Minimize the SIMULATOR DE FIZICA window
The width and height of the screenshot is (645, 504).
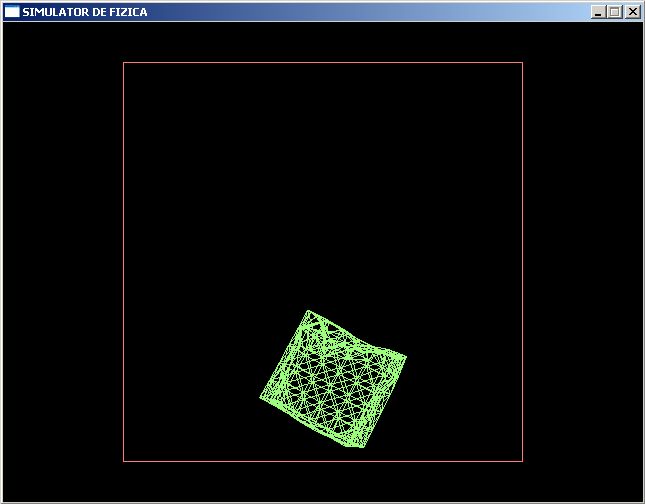(599, 12)
